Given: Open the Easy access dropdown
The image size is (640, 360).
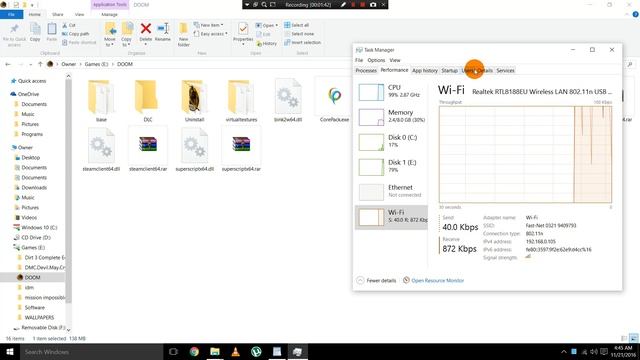Looking at the screenshot, I should pos(211,34).
